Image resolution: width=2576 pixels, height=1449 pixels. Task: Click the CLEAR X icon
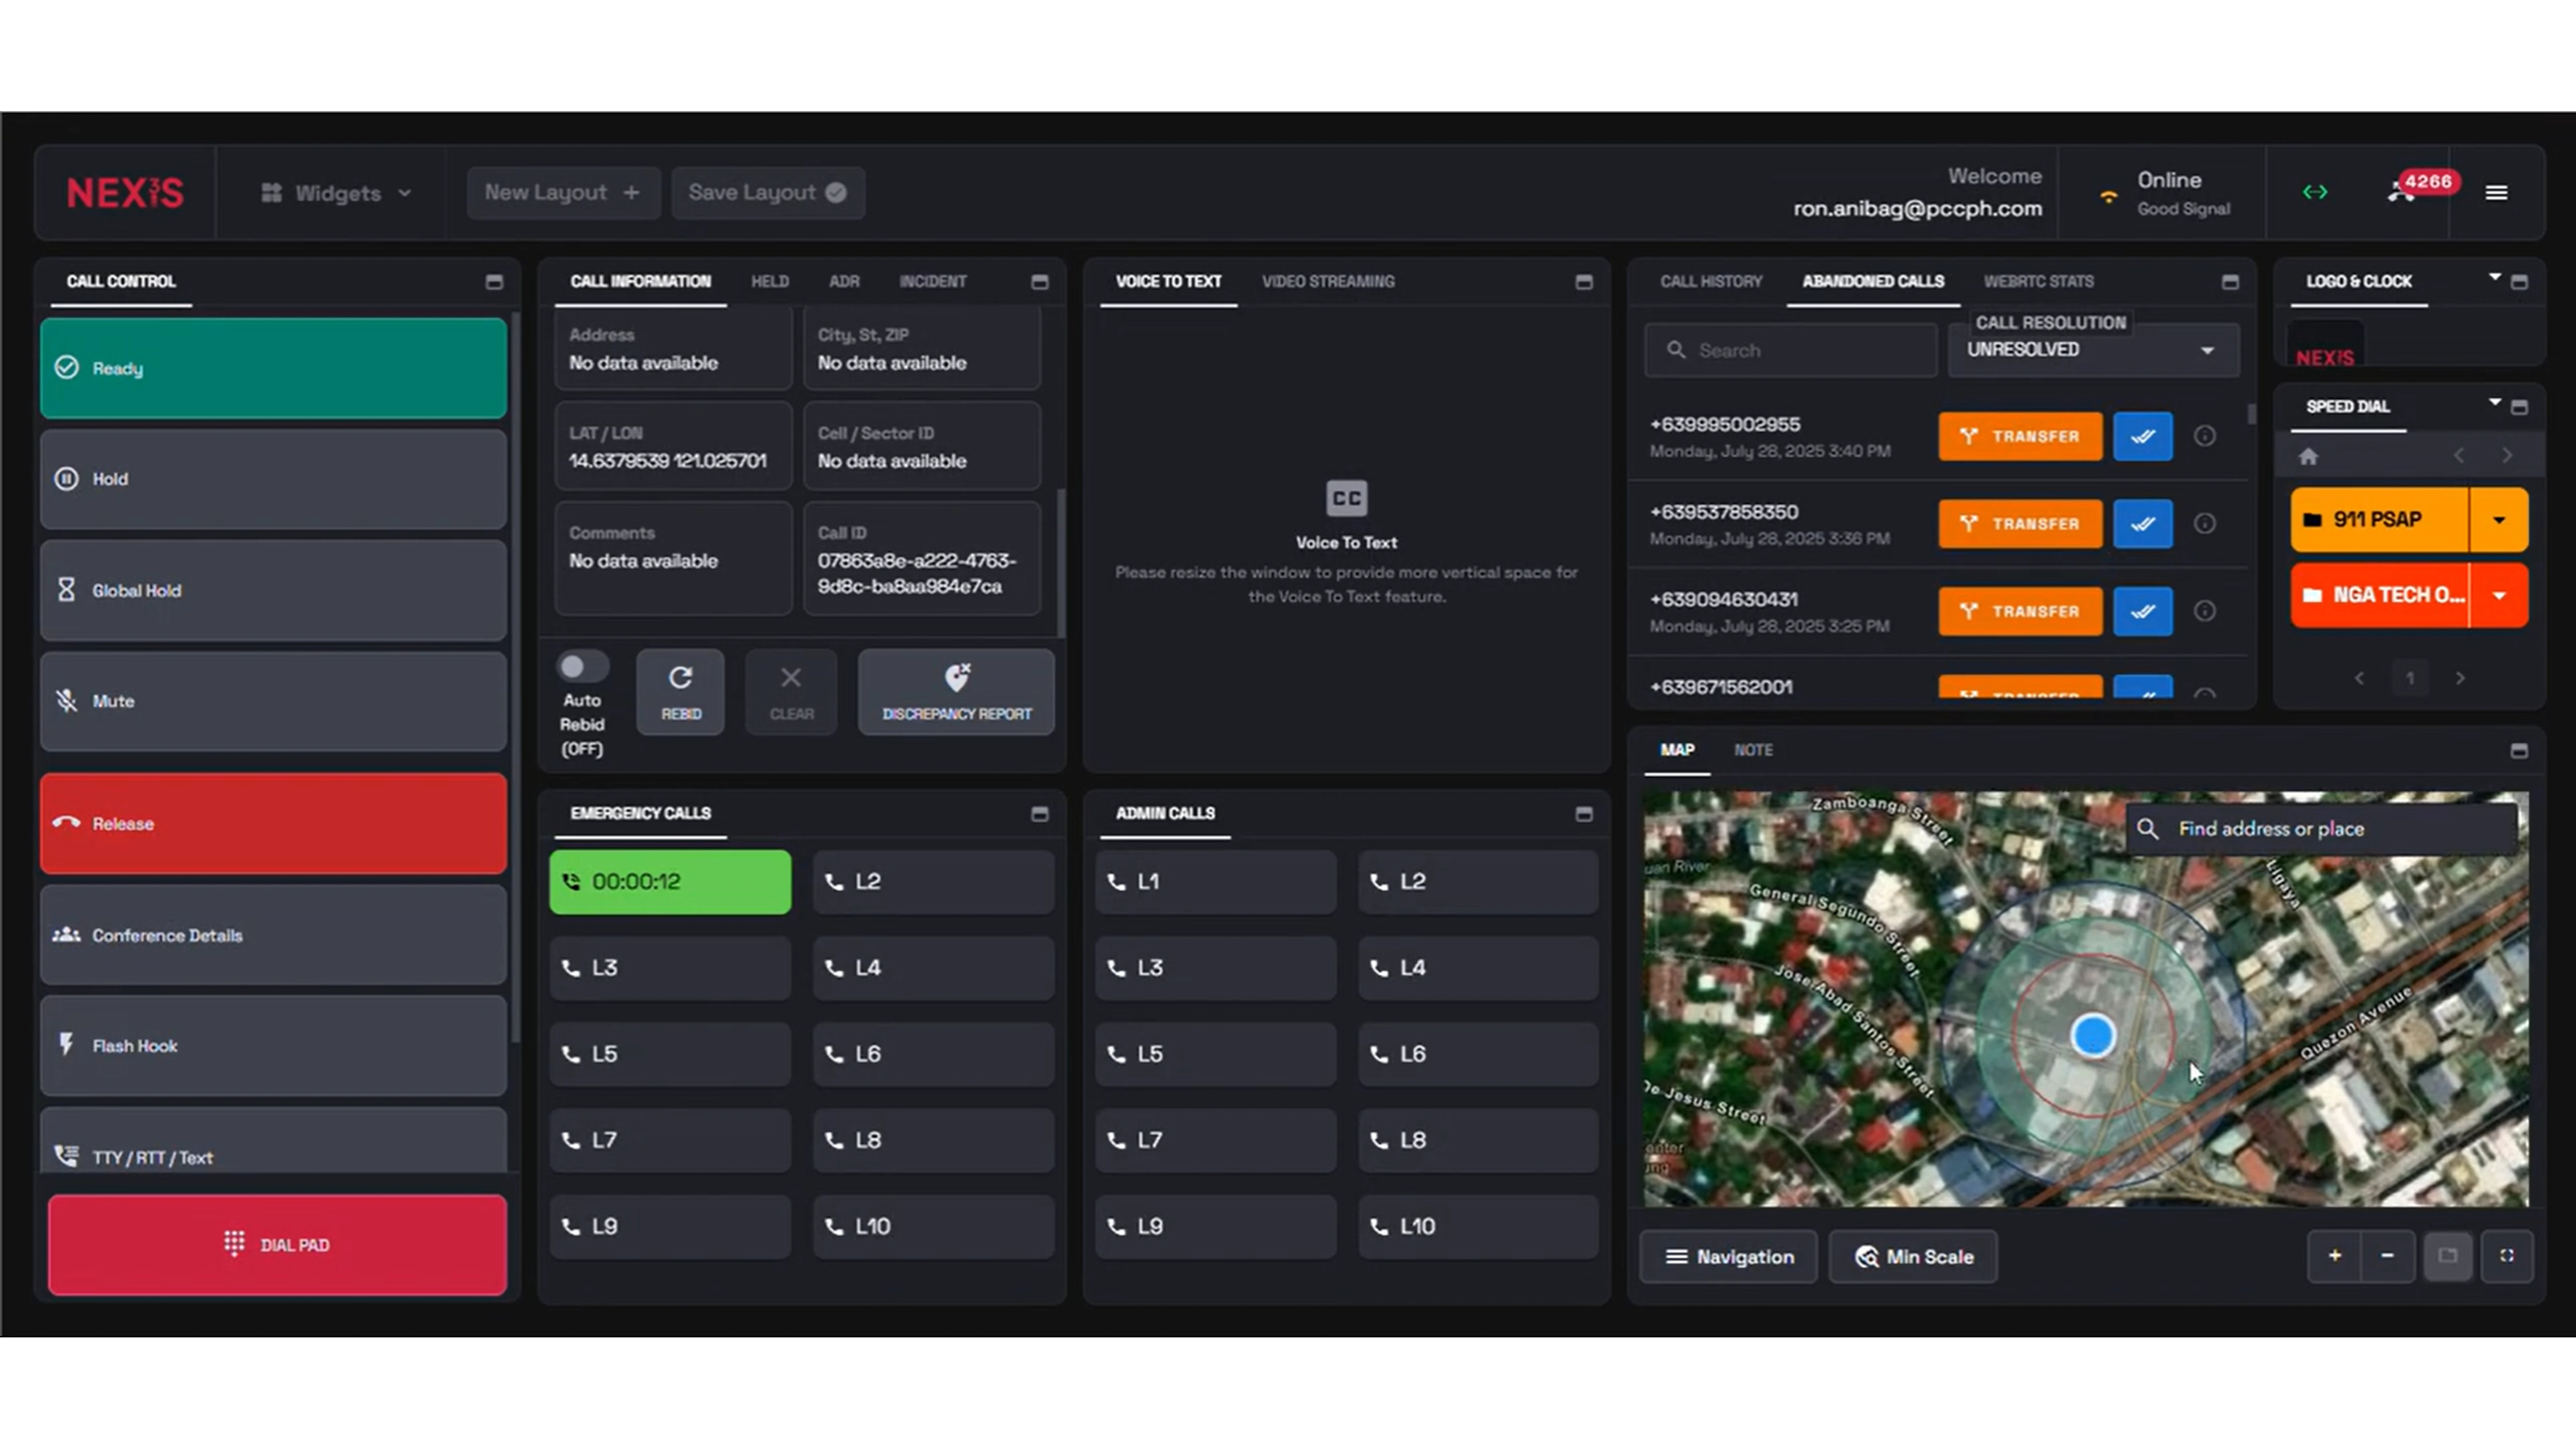tap(791, 678)
